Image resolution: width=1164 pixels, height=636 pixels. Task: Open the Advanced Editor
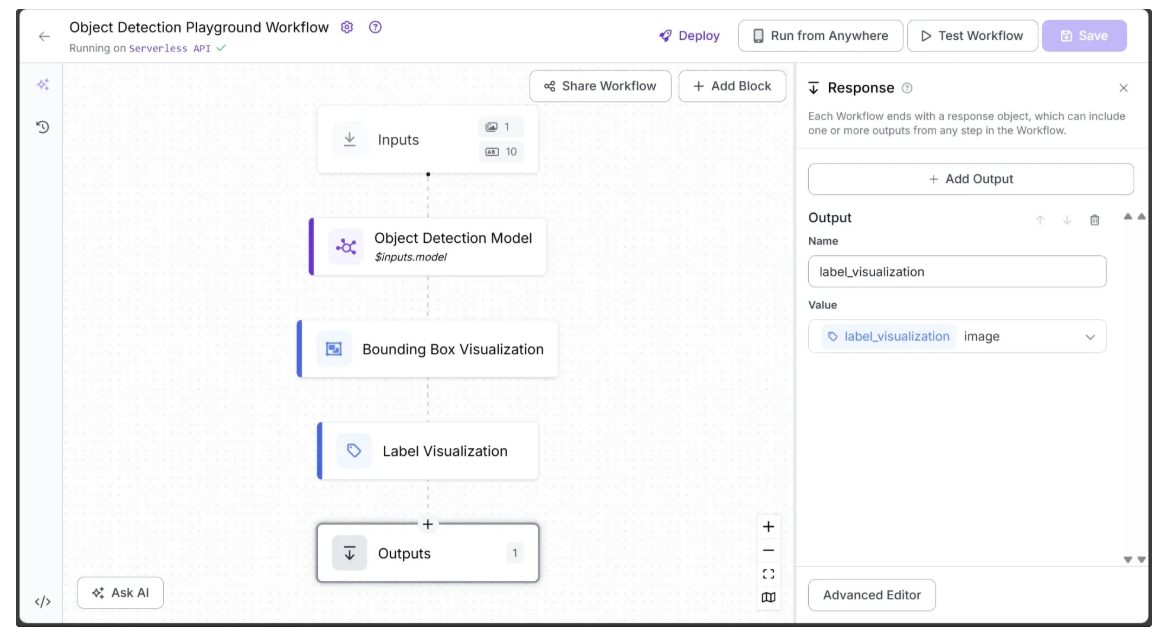[871, 595]
